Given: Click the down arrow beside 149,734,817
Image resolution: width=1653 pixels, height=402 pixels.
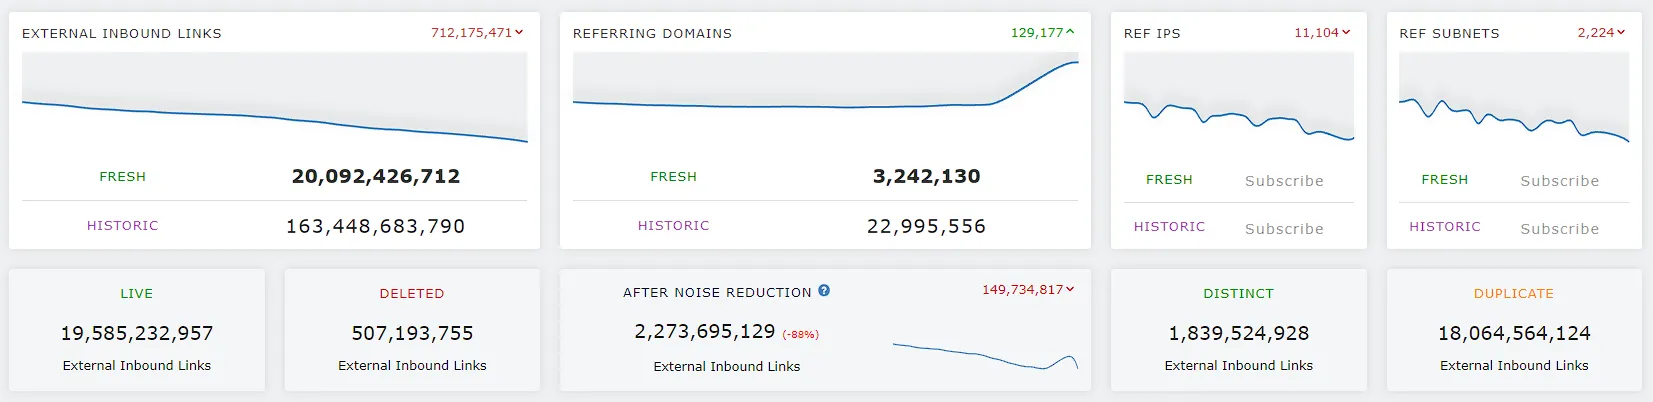Looking at the screenshot, I should click(x=1070, y=290).
